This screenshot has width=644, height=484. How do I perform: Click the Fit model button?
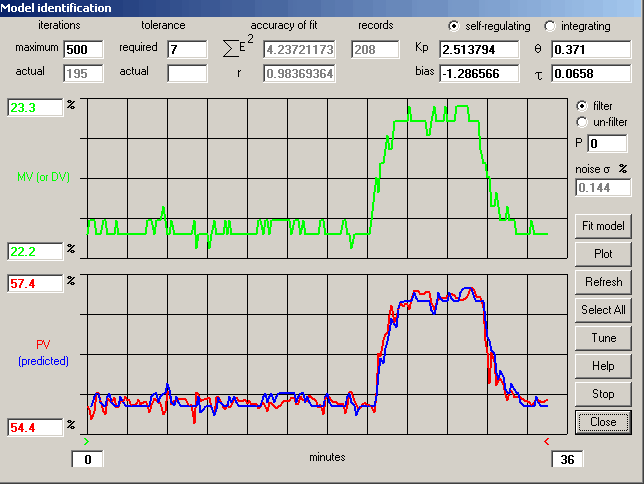click(603, 226)
